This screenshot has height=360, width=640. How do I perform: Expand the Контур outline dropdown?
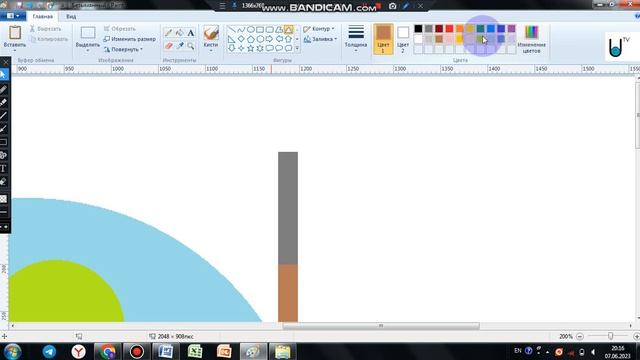(x=333, y=29)
